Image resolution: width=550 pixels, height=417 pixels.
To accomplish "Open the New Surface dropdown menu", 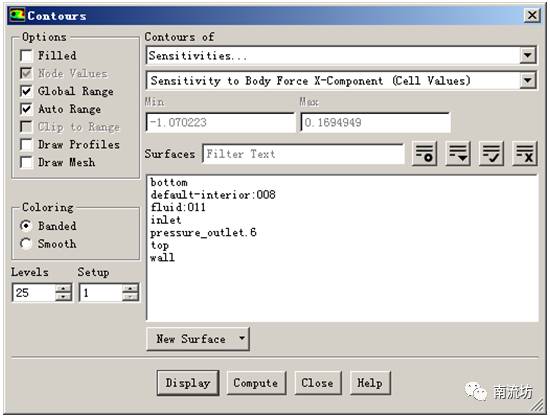I will 198,339.
